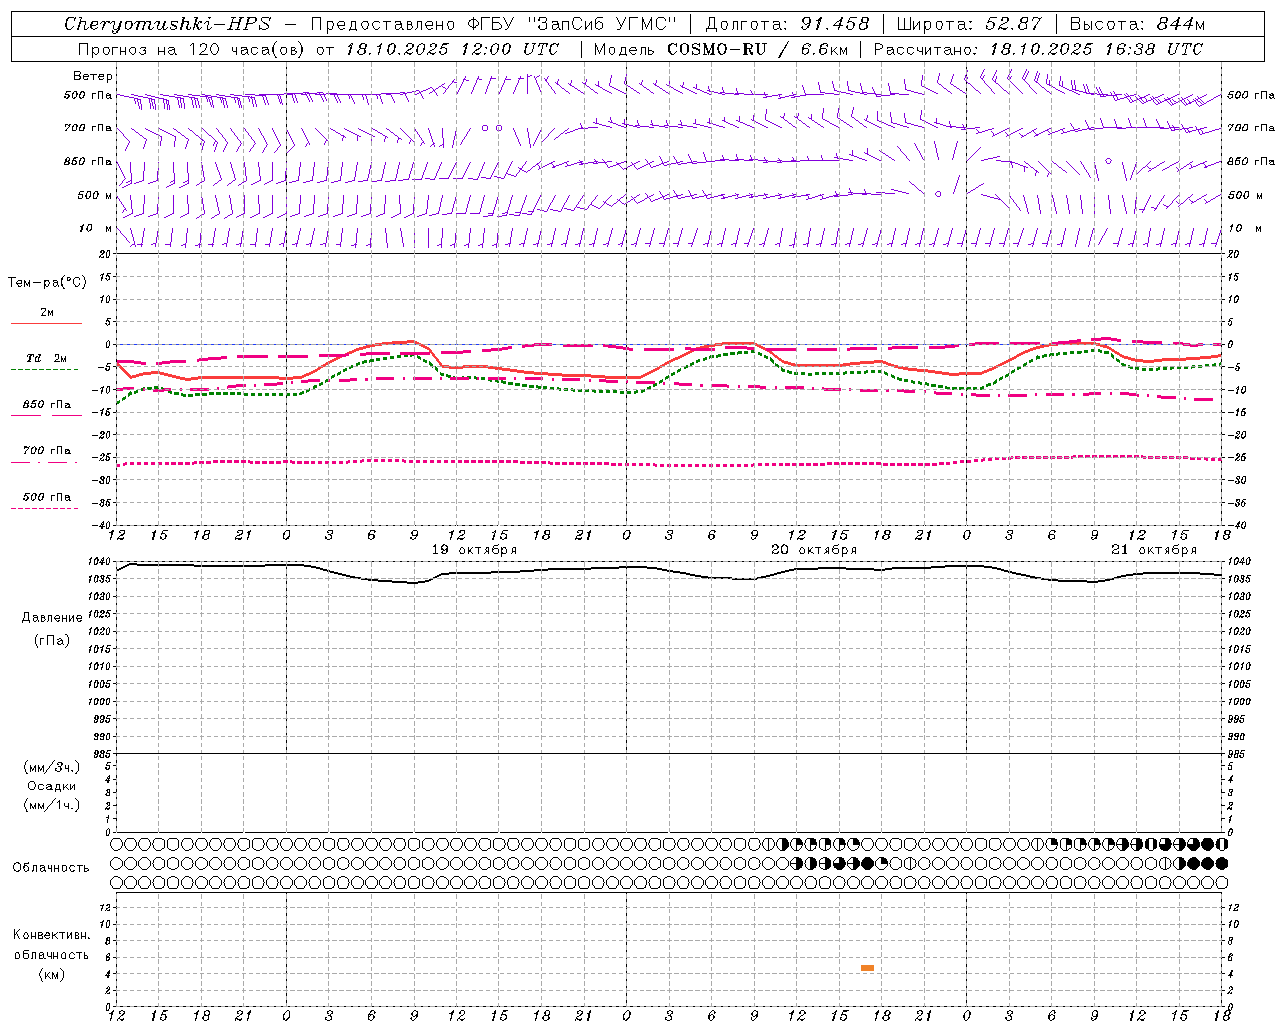Screen dimensions: 1280x1024
Task: Click the station title Cheryomushki-HPS
Action: 168,24
